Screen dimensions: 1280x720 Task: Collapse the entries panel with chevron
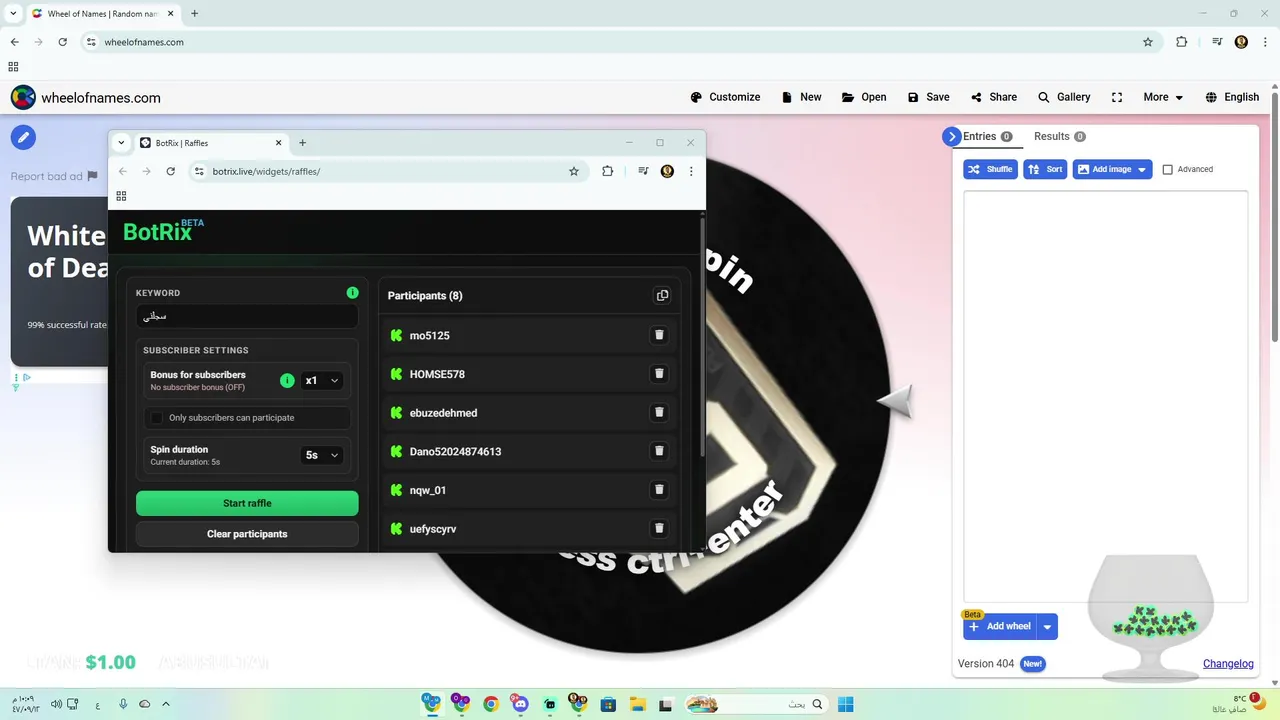coord(951,137)
